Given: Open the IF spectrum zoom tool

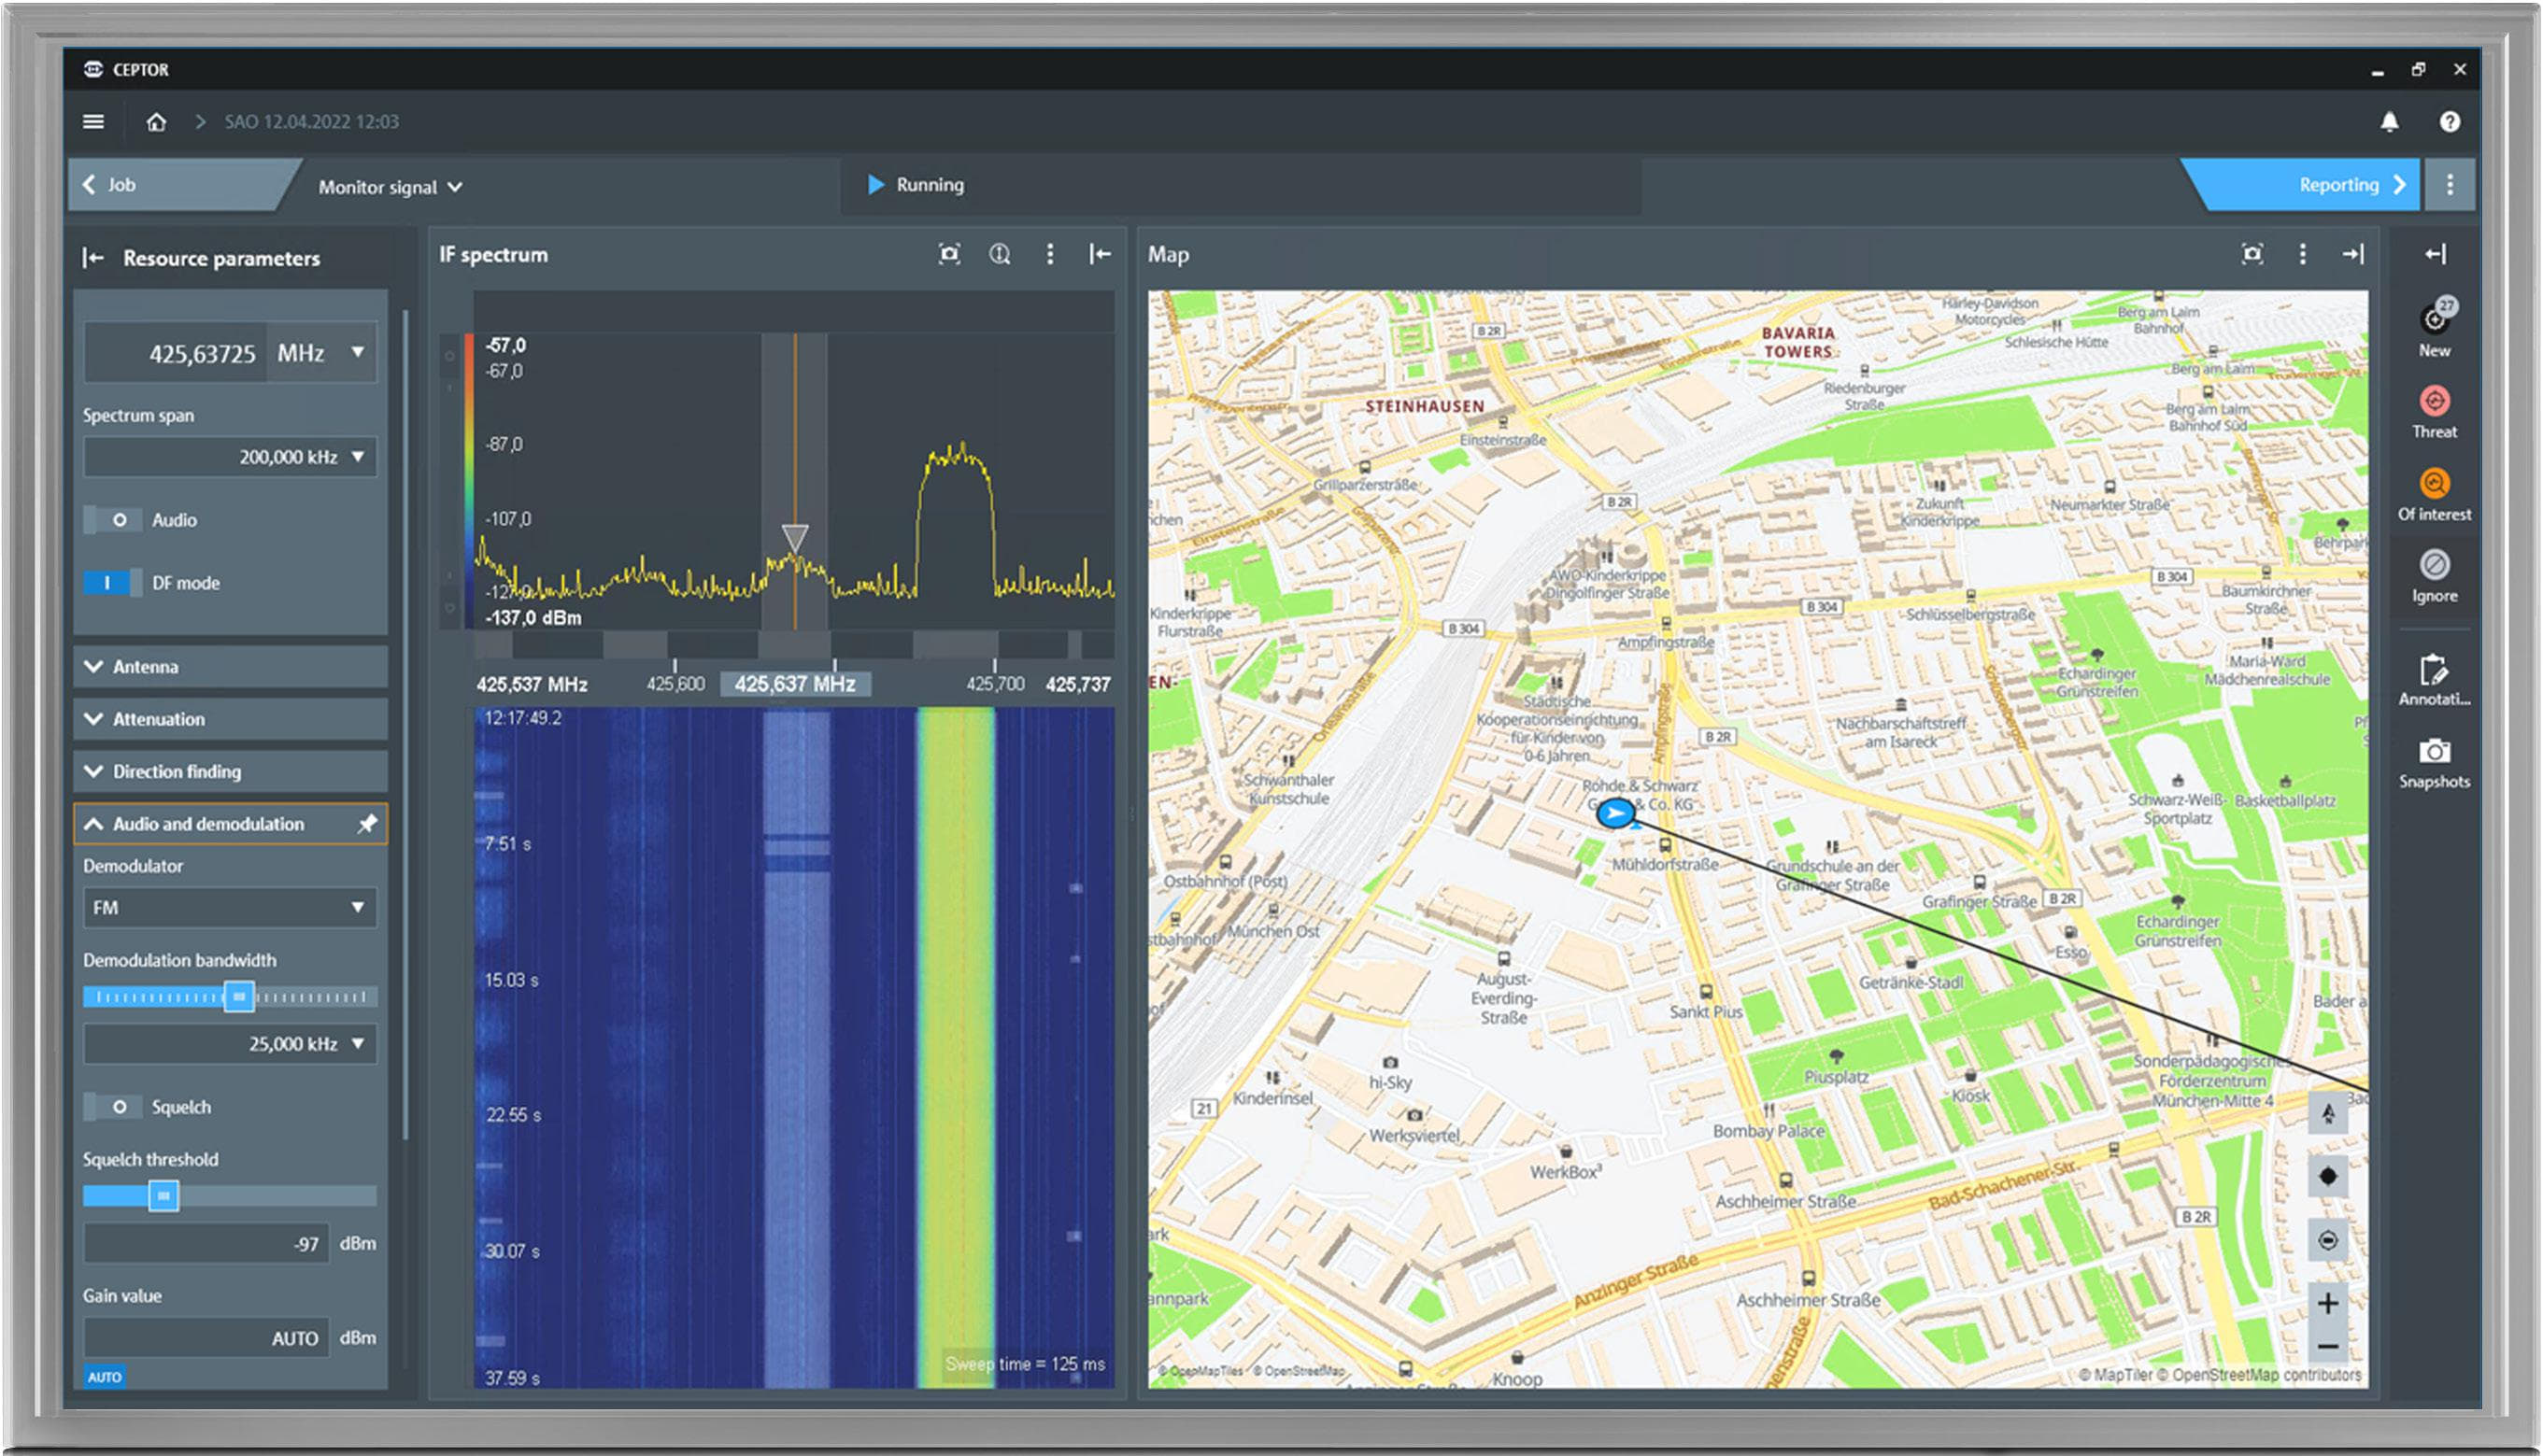Looking at the screenshot, I should point(999,254).
